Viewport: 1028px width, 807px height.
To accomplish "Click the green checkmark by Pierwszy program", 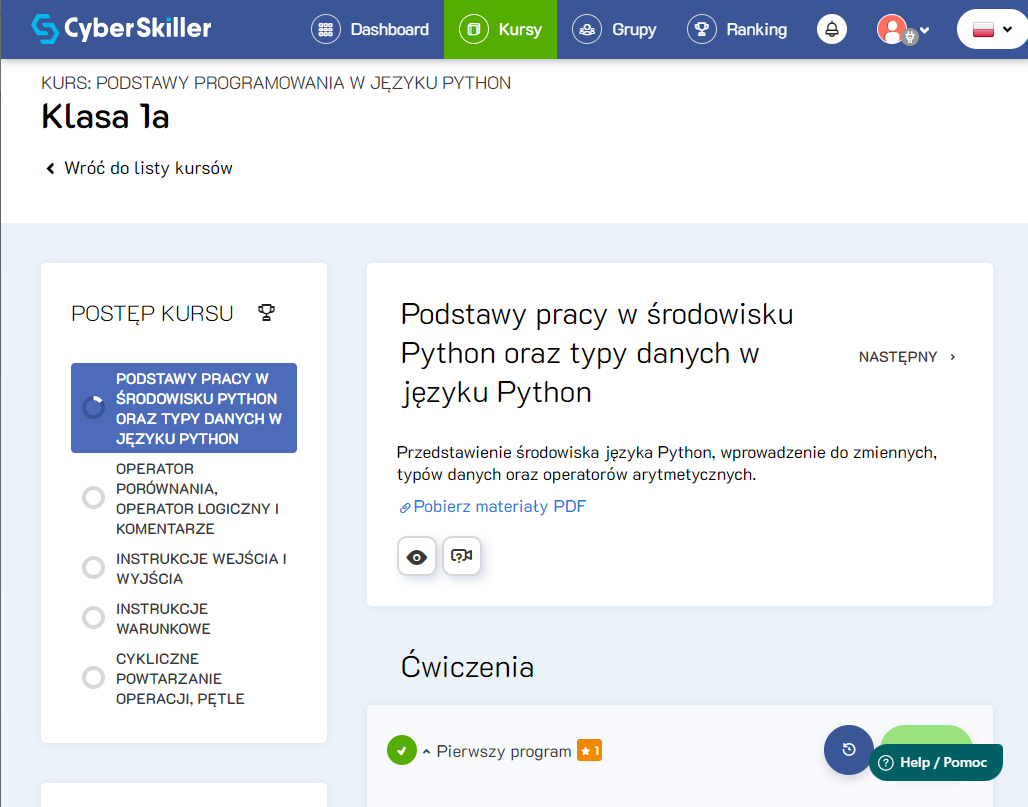I will (402, 750).
